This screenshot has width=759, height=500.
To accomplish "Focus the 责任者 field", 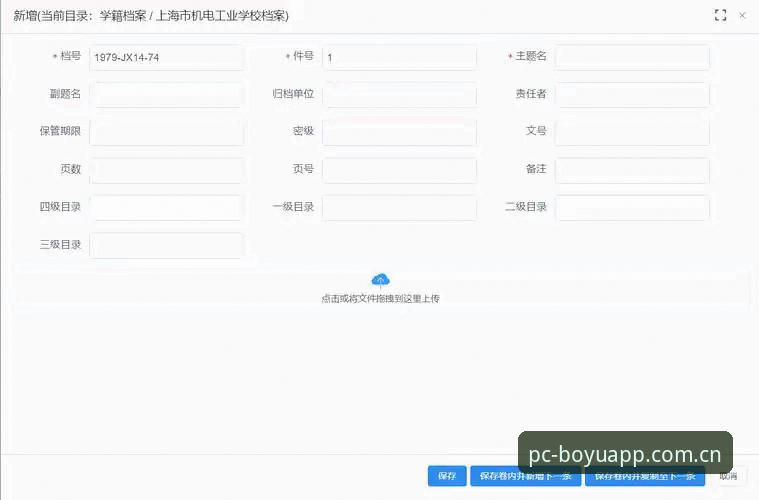I will click(x=632, y=95).
